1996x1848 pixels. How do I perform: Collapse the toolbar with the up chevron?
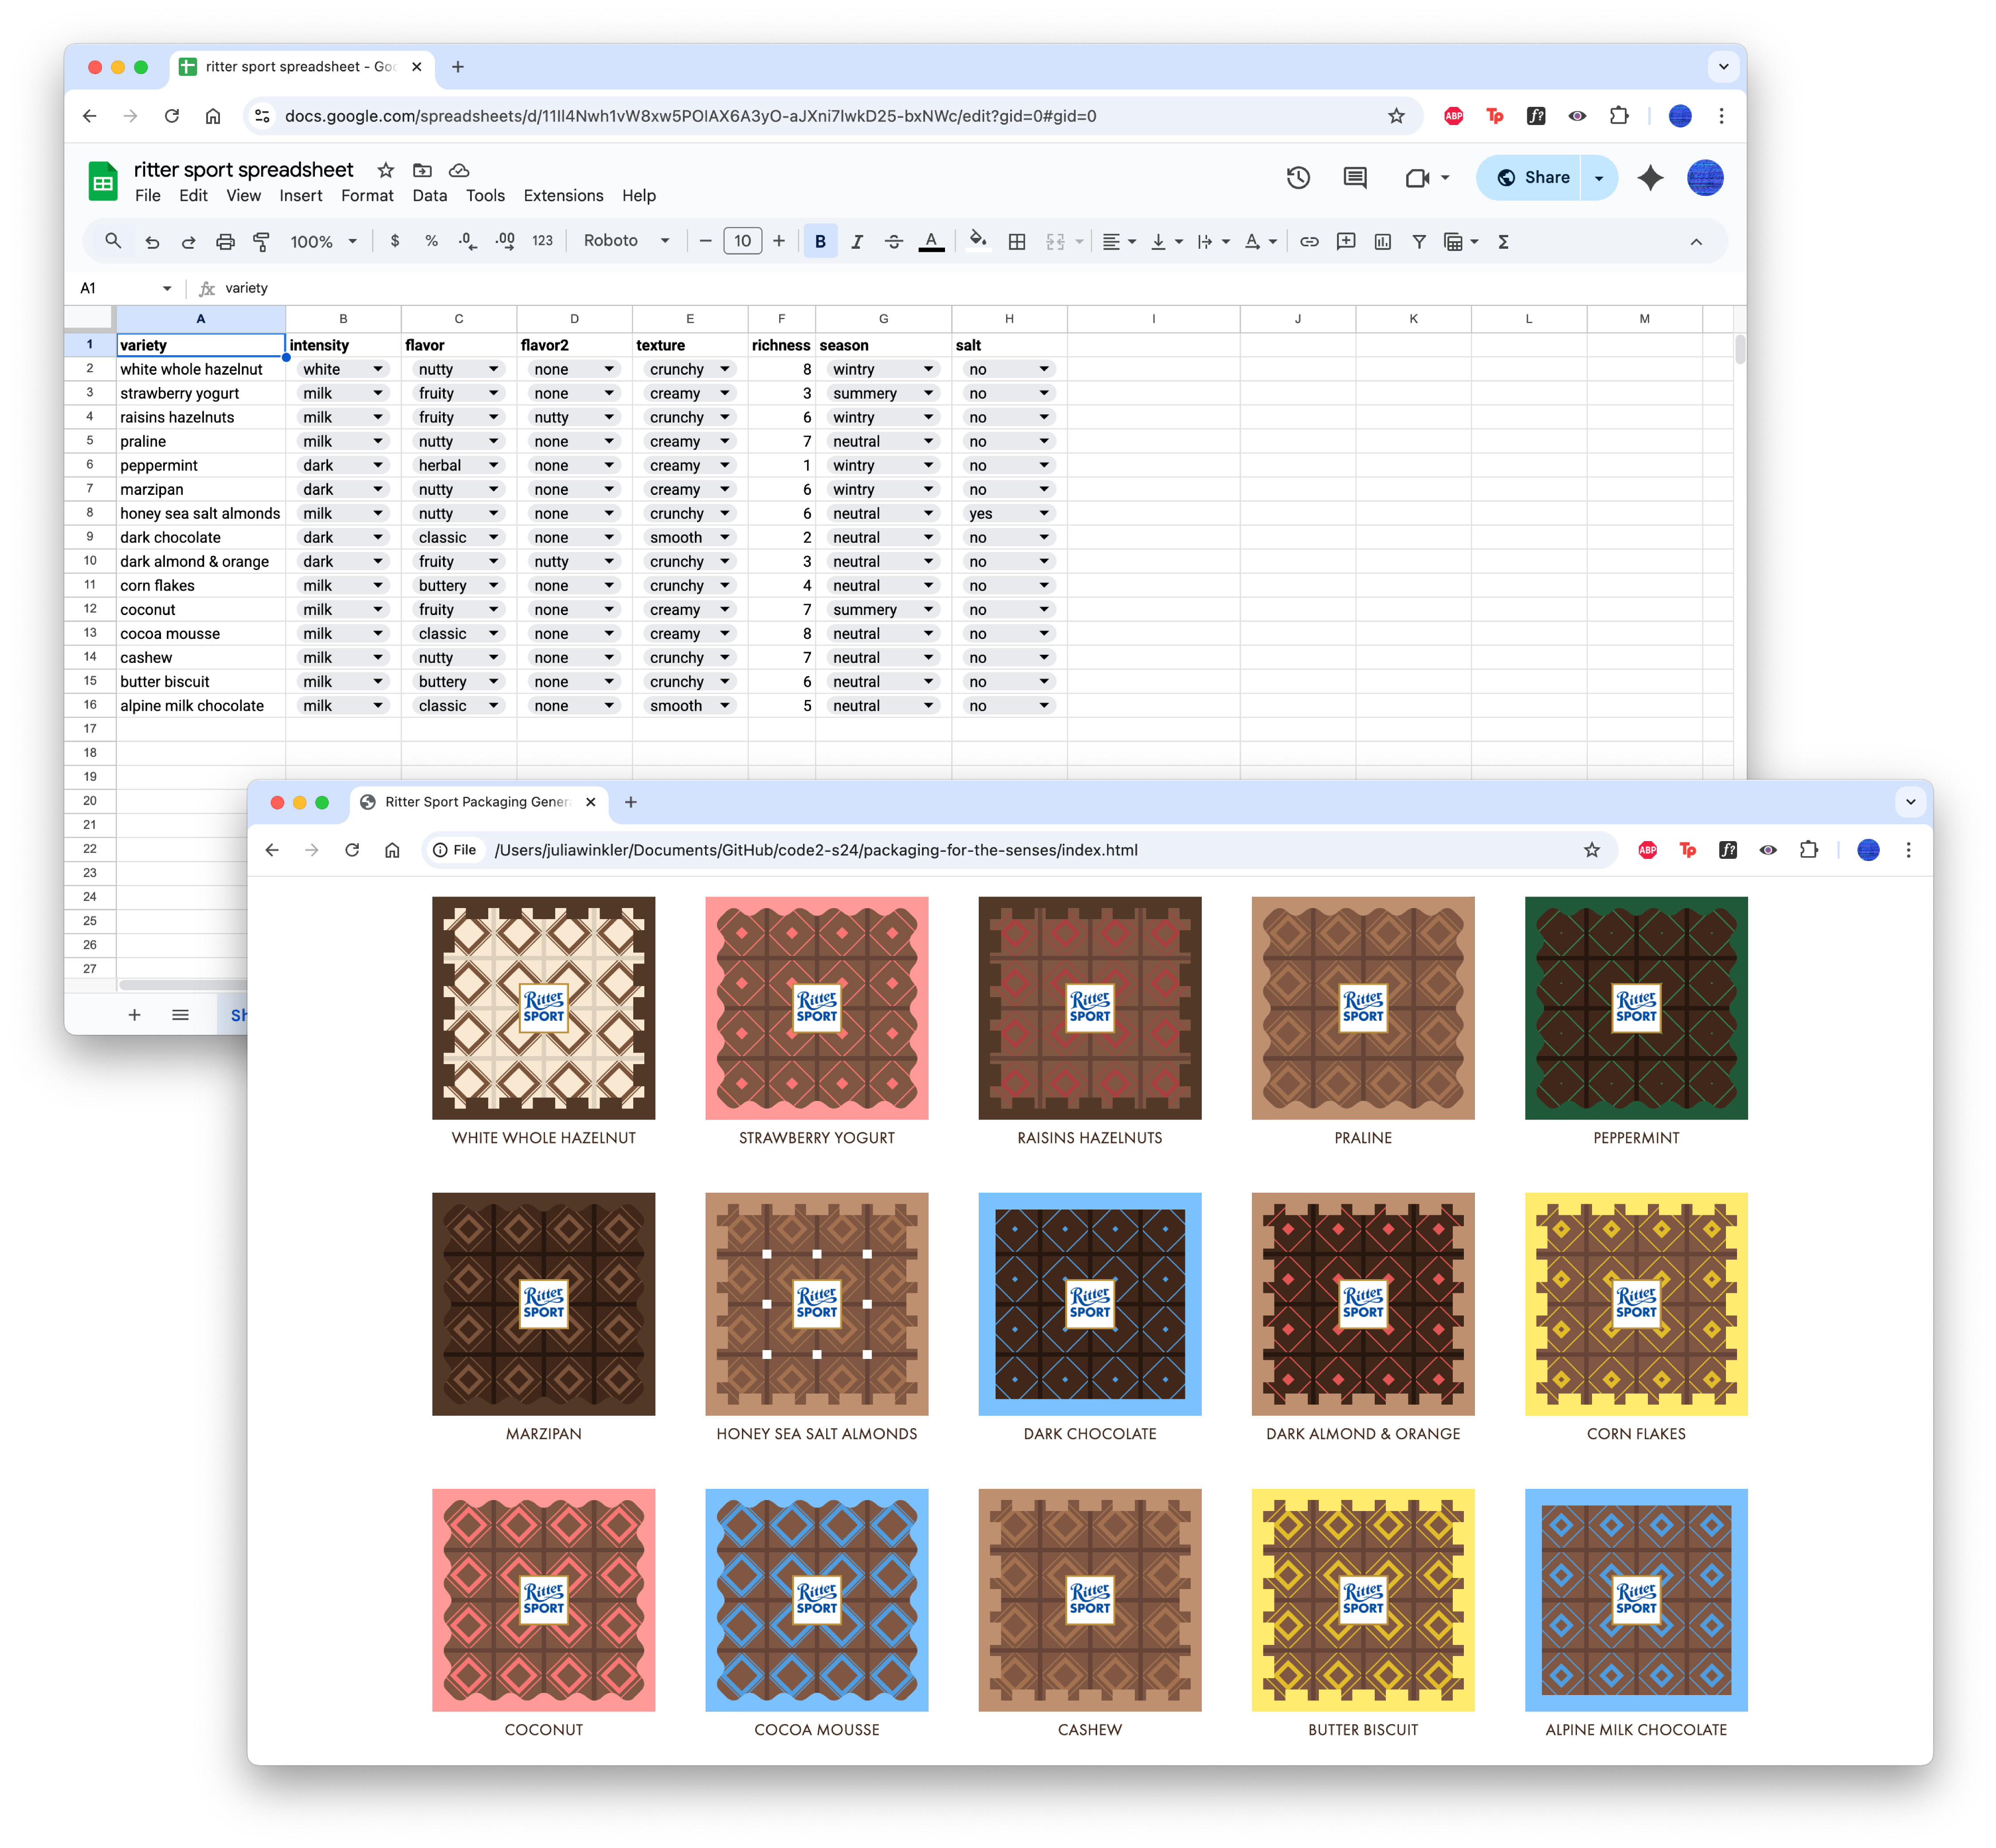(x=1696, y=241)
